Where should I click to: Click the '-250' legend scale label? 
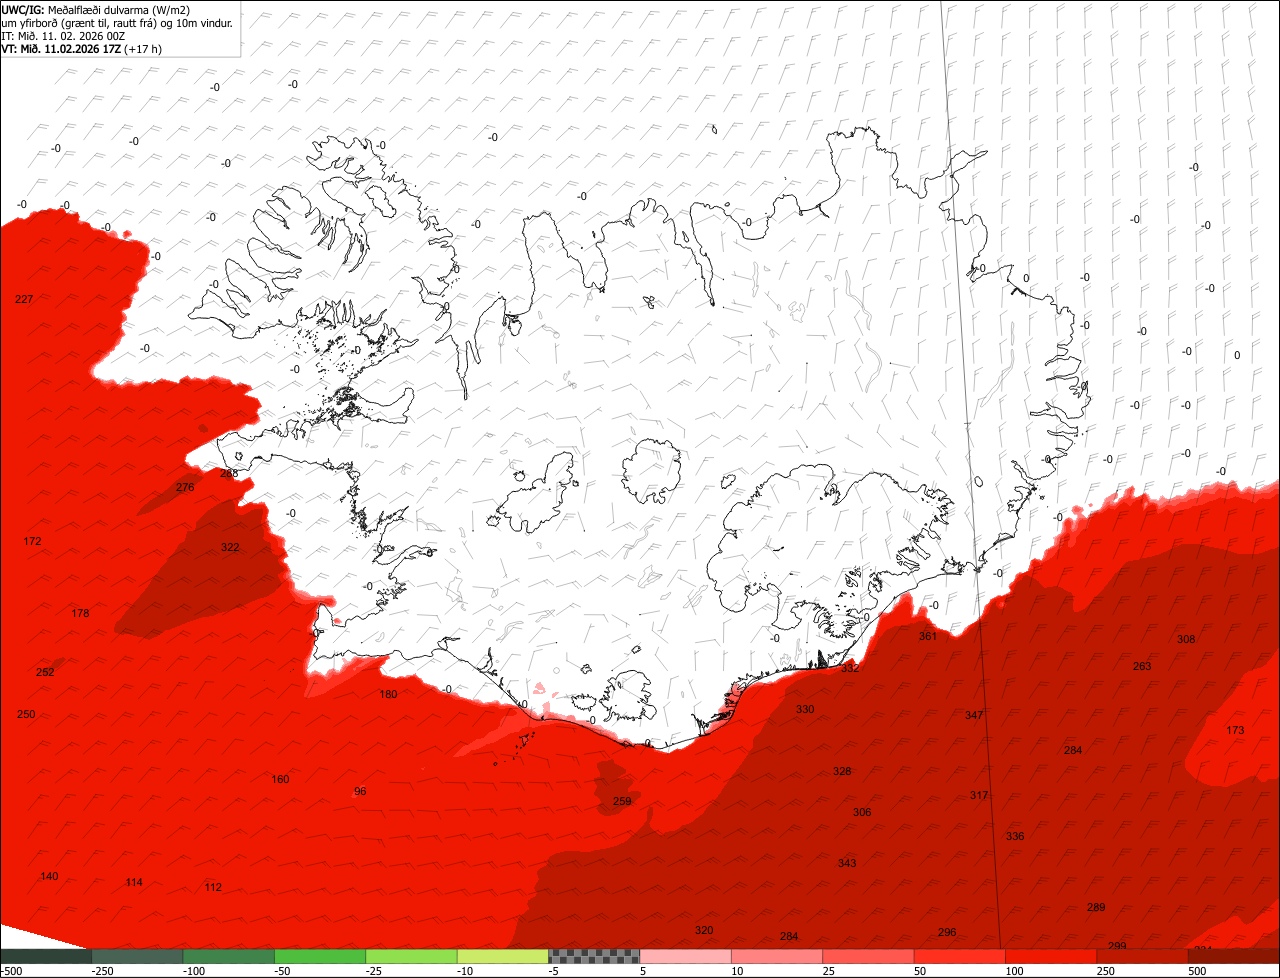[x=102, y=971]
